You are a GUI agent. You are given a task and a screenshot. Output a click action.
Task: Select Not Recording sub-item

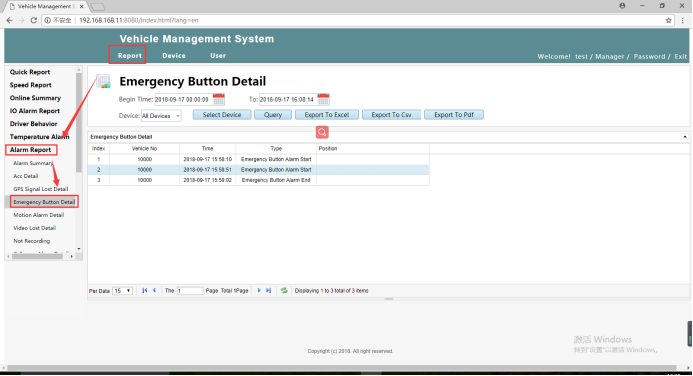[31, 241]
